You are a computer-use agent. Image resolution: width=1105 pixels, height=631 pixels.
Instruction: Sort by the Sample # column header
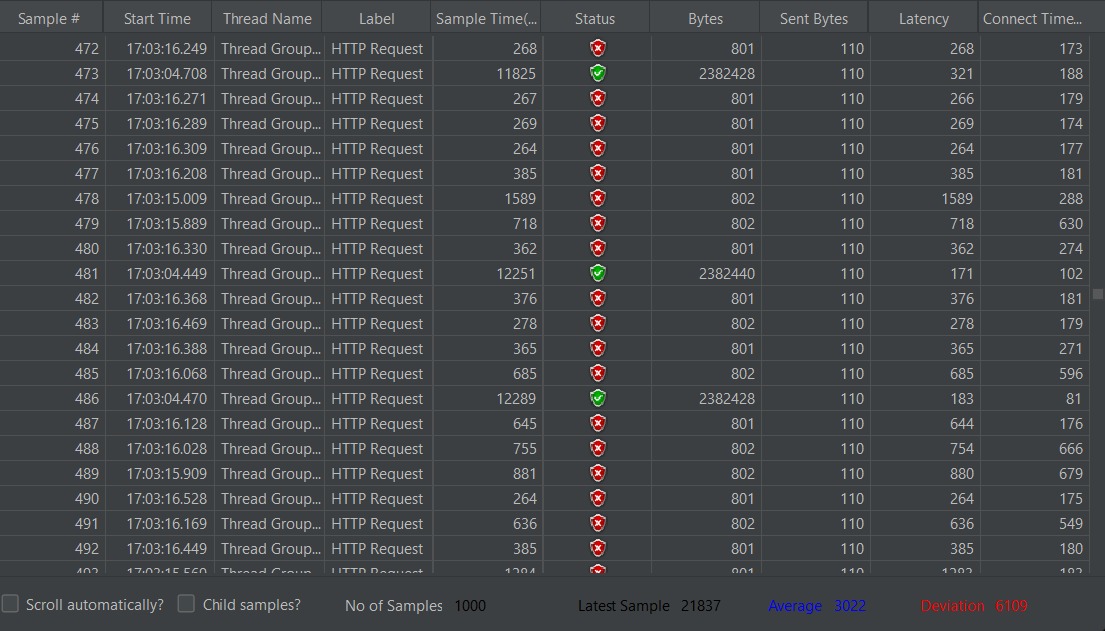coord(50,18)
